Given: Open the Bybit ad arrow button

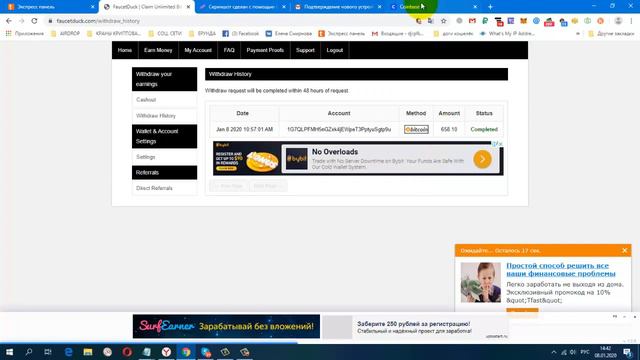Looking at the screenshot, I should click(482, 159).
